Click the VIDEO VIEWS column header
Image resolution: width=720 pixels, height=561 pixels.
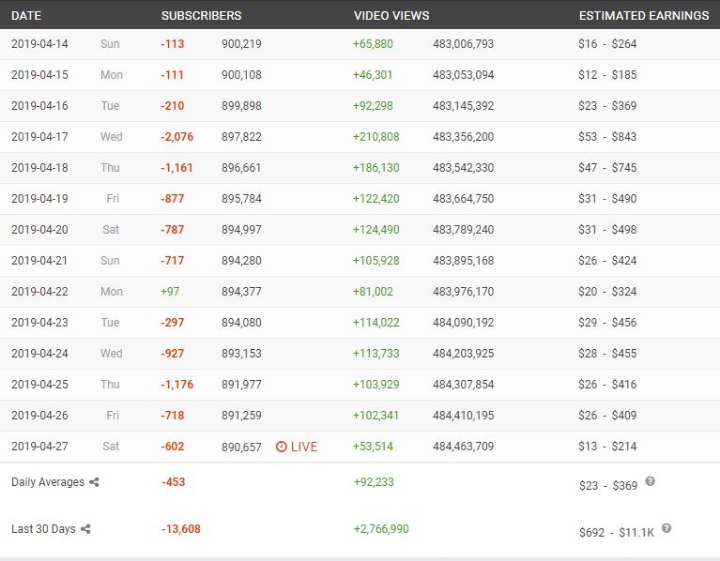(x=391, y=16)
